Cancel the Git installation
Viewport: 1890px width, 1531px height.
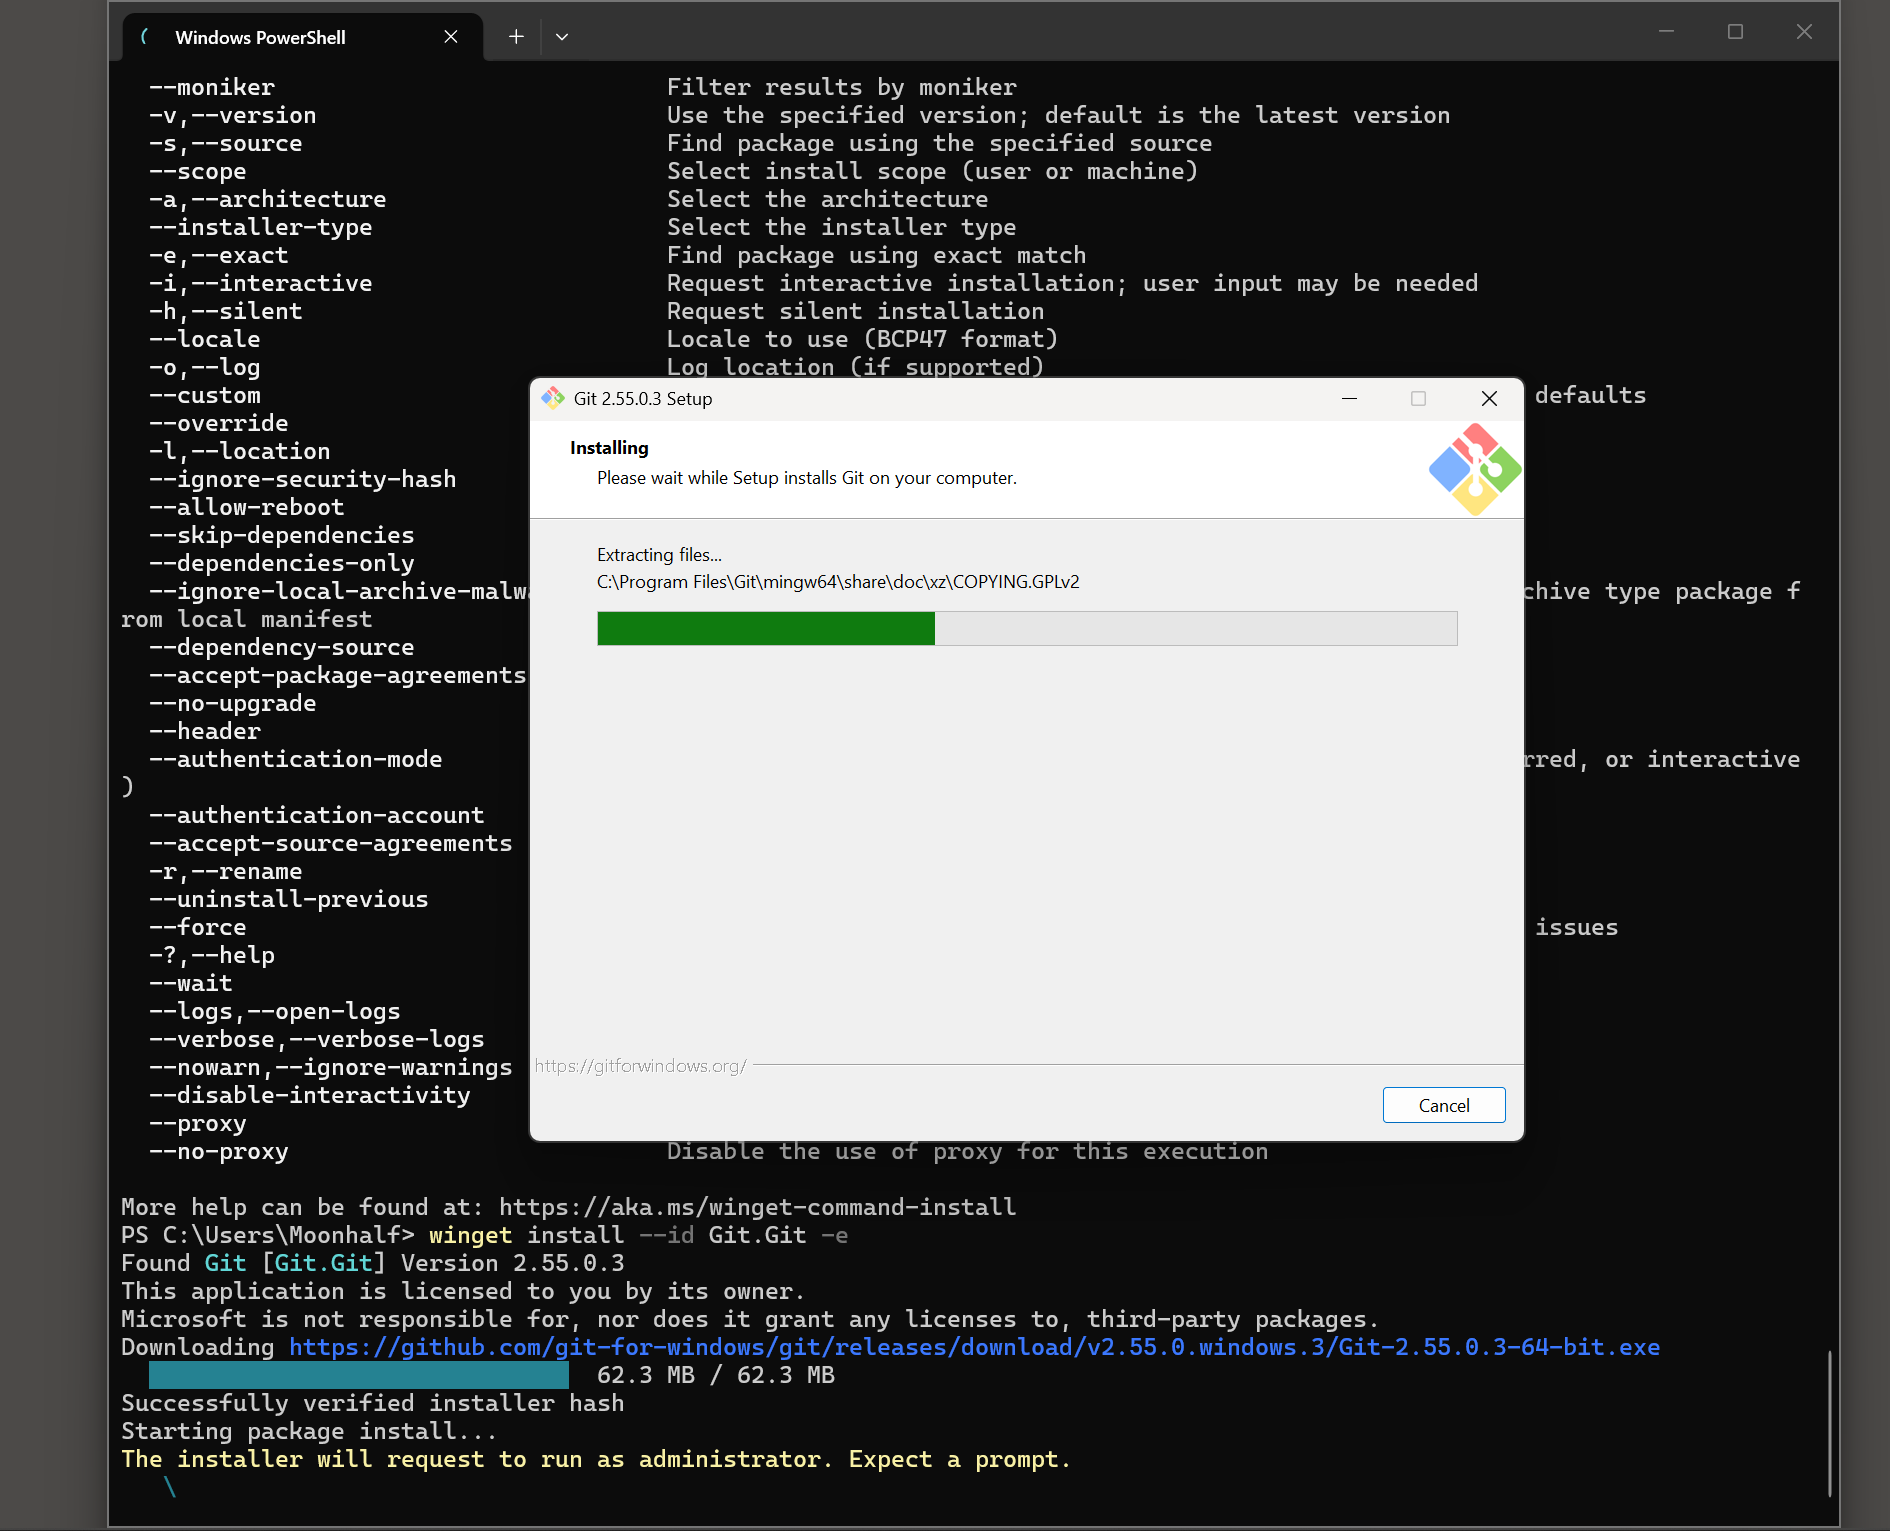click(x=1444, y=1105)
